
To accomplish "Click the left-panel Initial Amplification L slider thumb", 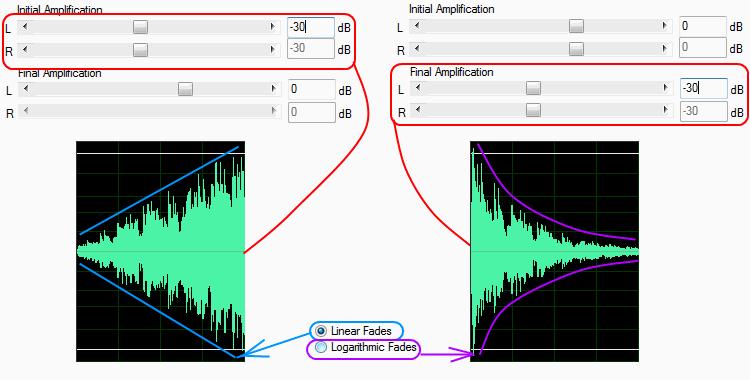I will pyautogui.click(x=140, y=27).
